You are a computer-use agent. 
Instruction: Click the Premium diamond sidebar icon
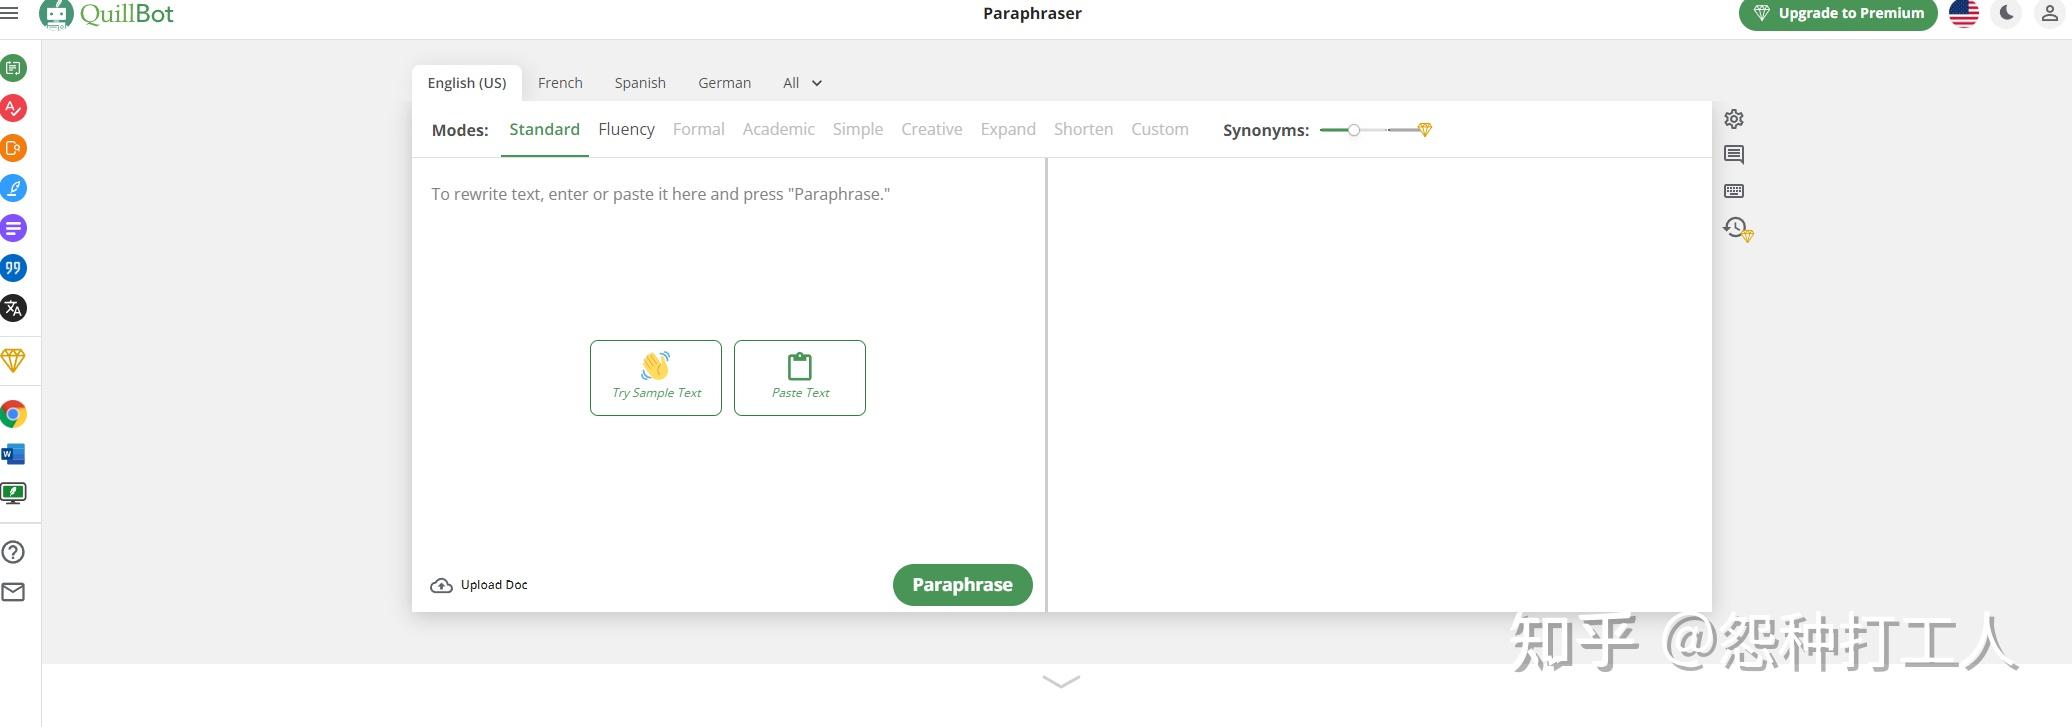13,360
